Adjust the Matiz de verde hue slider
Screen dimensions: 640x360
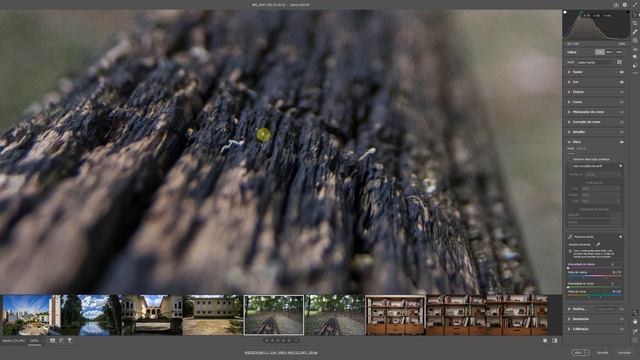tap(595, 296)
